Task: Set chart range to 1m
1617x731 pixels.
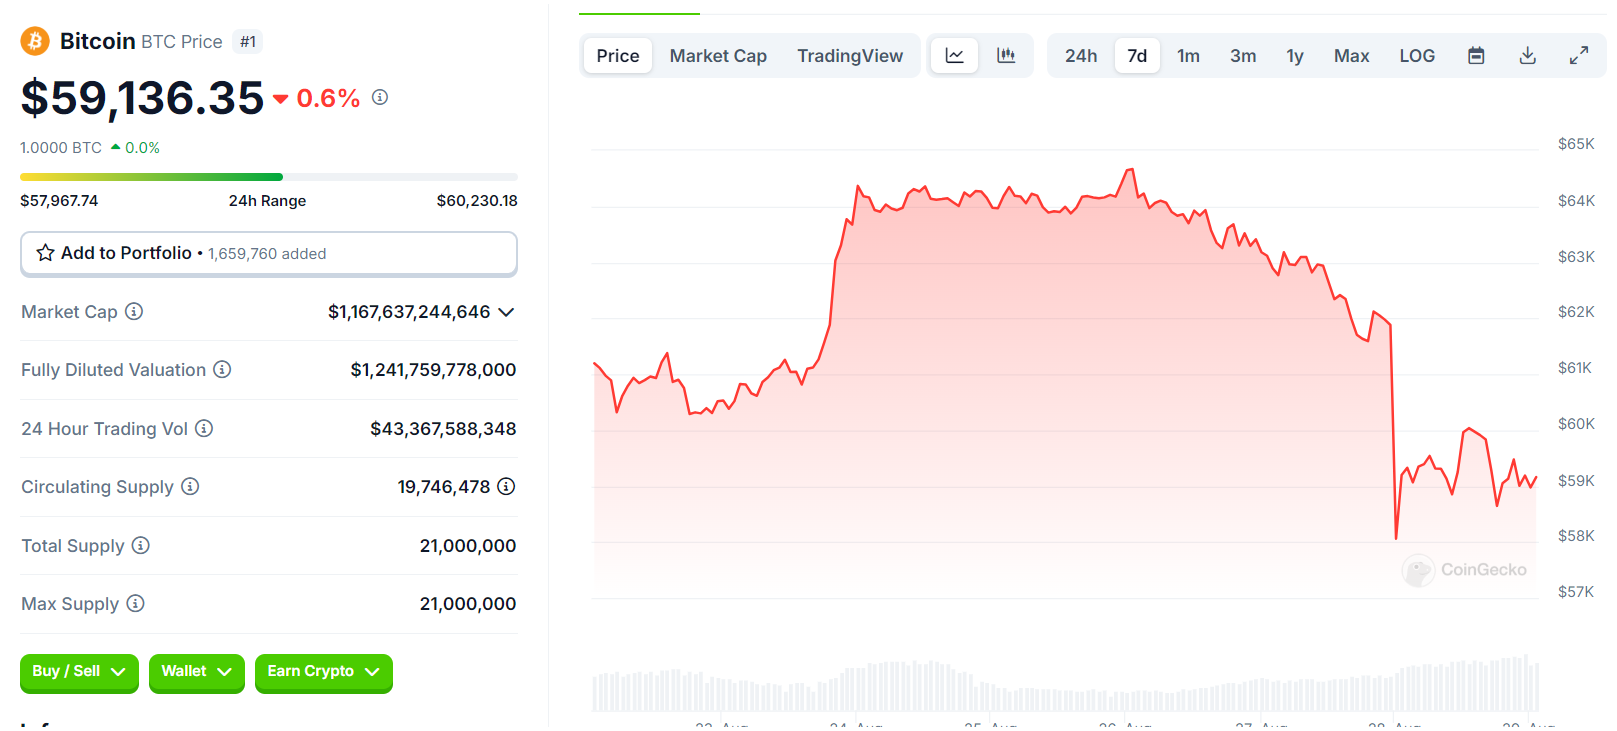Action: 1188,56
